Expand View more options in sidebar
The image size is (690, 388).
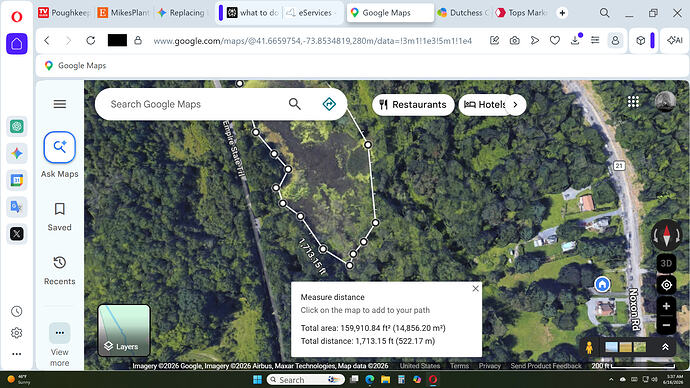[x=59, y=345]
